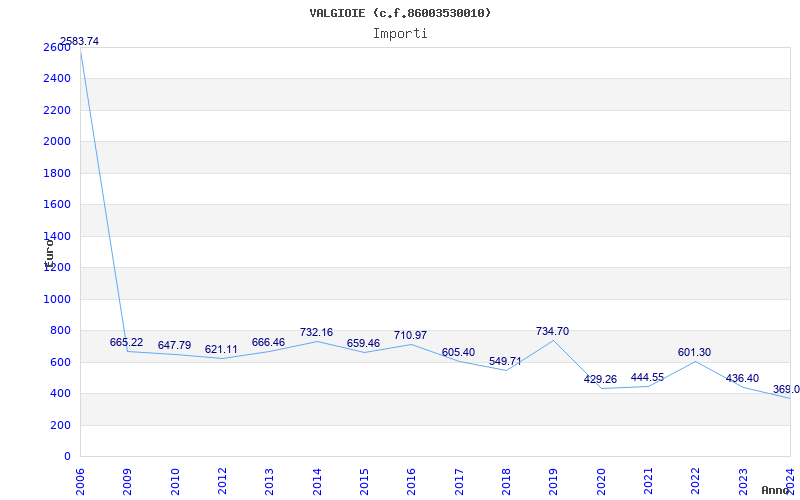
Task: Select the 647.79 data label
Action: (174, 345)
